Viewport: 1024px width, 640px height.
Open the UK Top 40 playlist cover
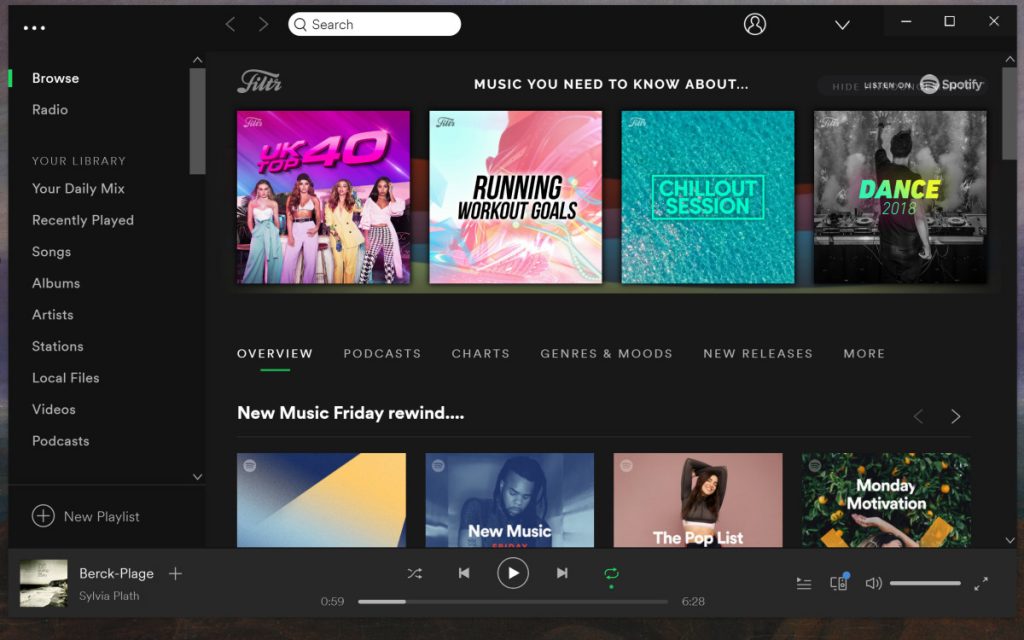323,197
